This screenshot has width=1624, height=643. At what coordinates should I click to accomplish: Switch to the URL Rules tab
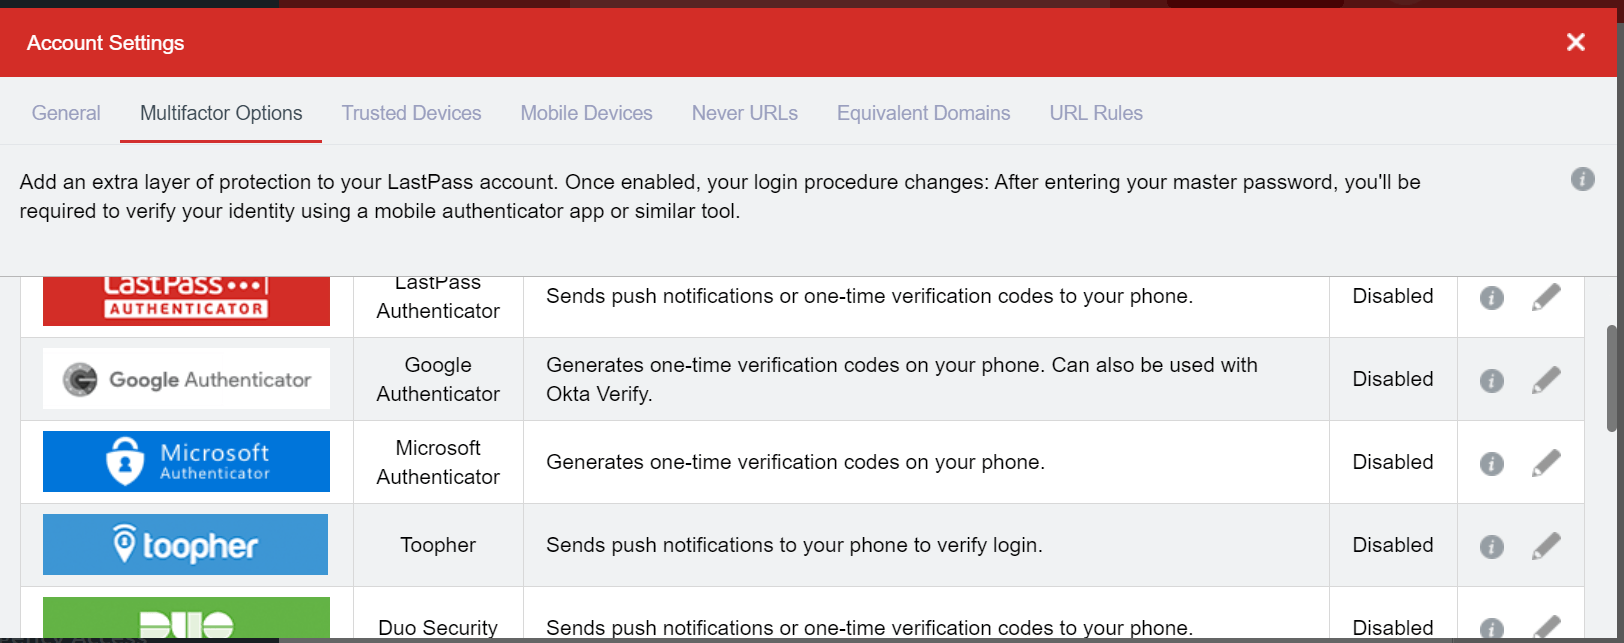[x=1096, y=113]
